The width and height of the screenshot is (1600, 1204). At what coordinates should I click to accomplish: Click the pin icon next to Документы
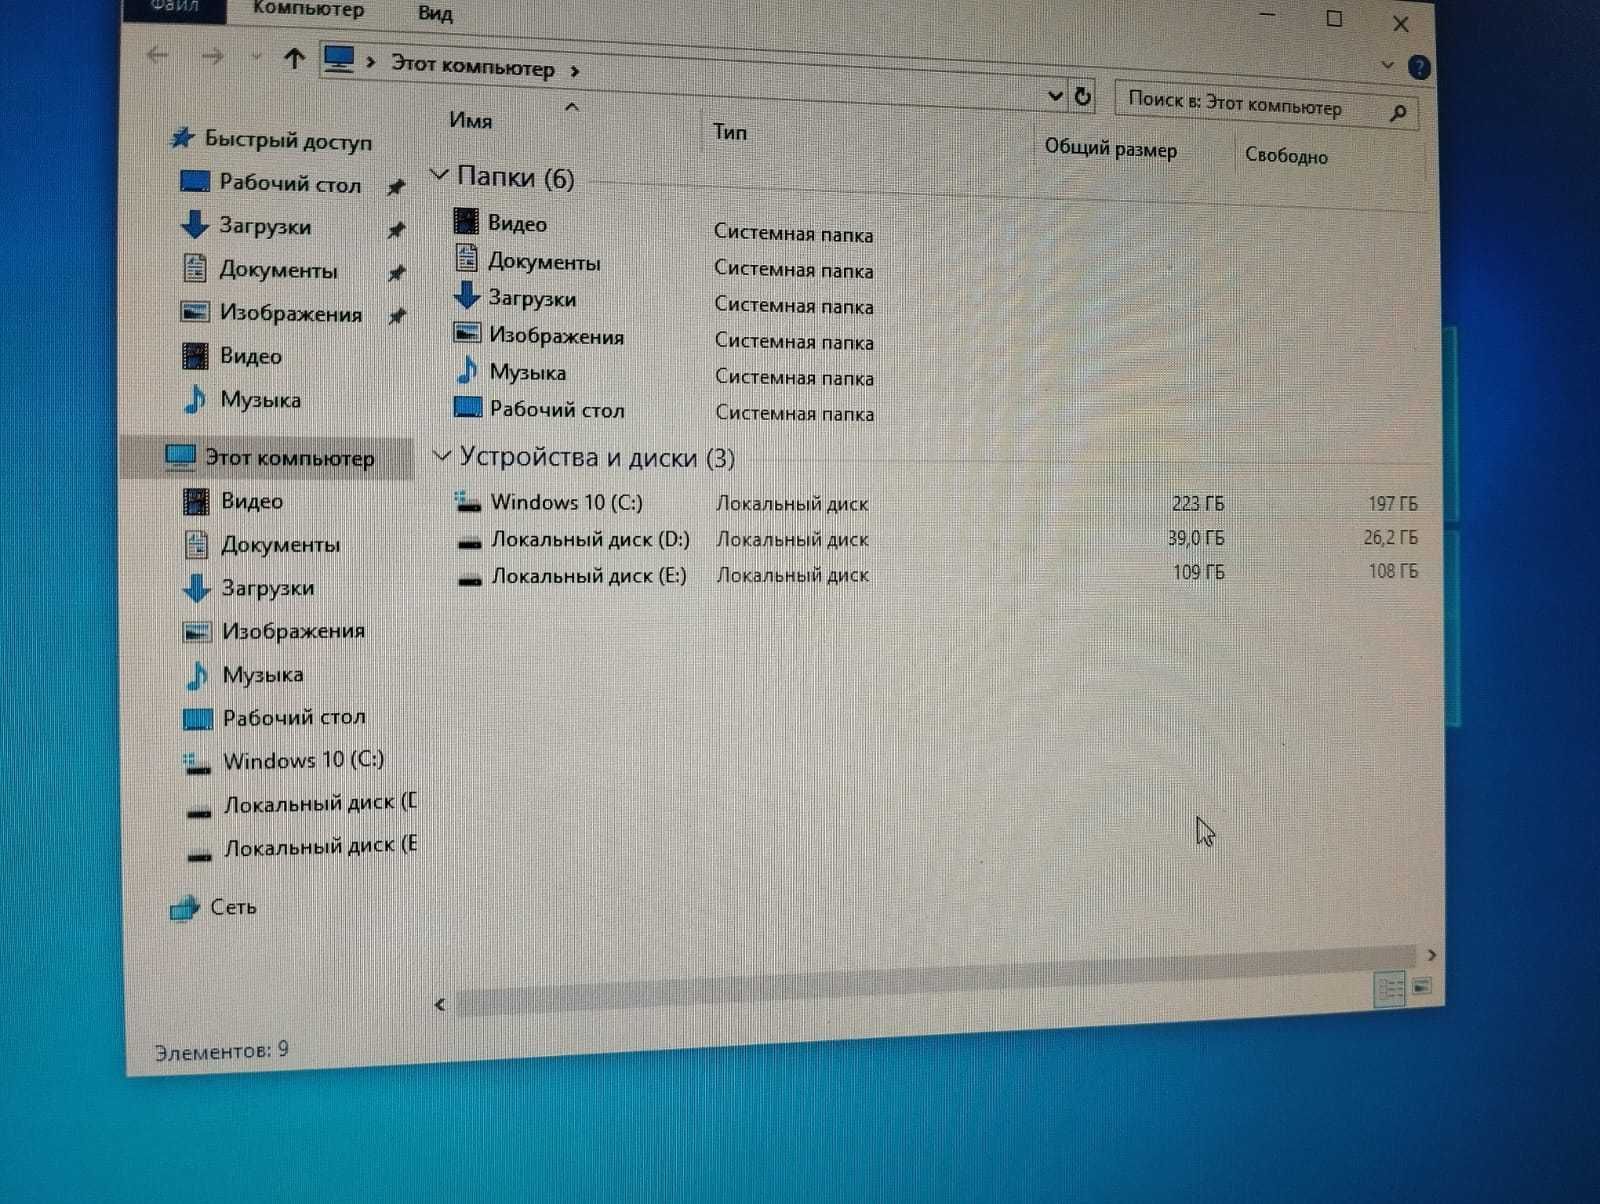click(396, 273)
